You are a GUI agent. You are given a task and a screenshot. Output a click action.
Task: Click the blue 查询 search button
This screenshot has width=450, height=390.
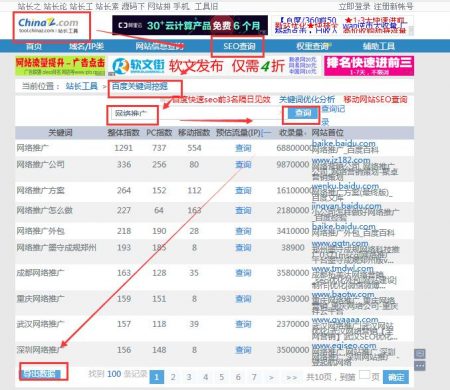[303, 113]
